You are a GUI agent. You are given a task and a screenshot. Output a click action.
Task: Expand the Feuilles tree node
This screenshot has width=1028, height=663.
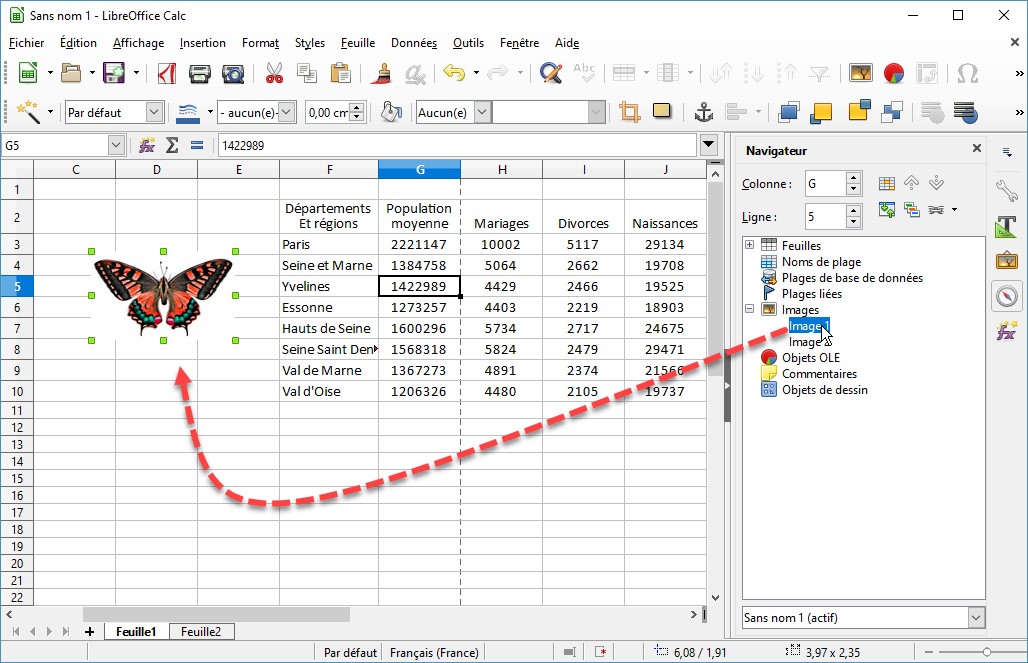point(749,245)
